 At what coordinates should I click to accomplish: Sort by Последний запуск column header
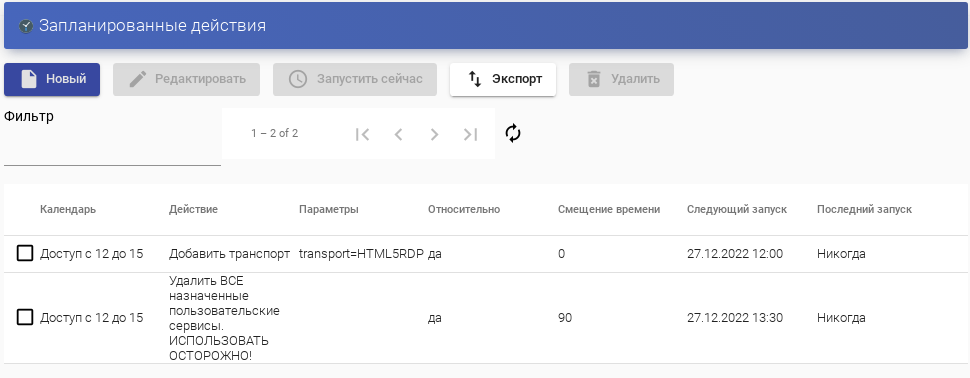click(x=864, y=209)
